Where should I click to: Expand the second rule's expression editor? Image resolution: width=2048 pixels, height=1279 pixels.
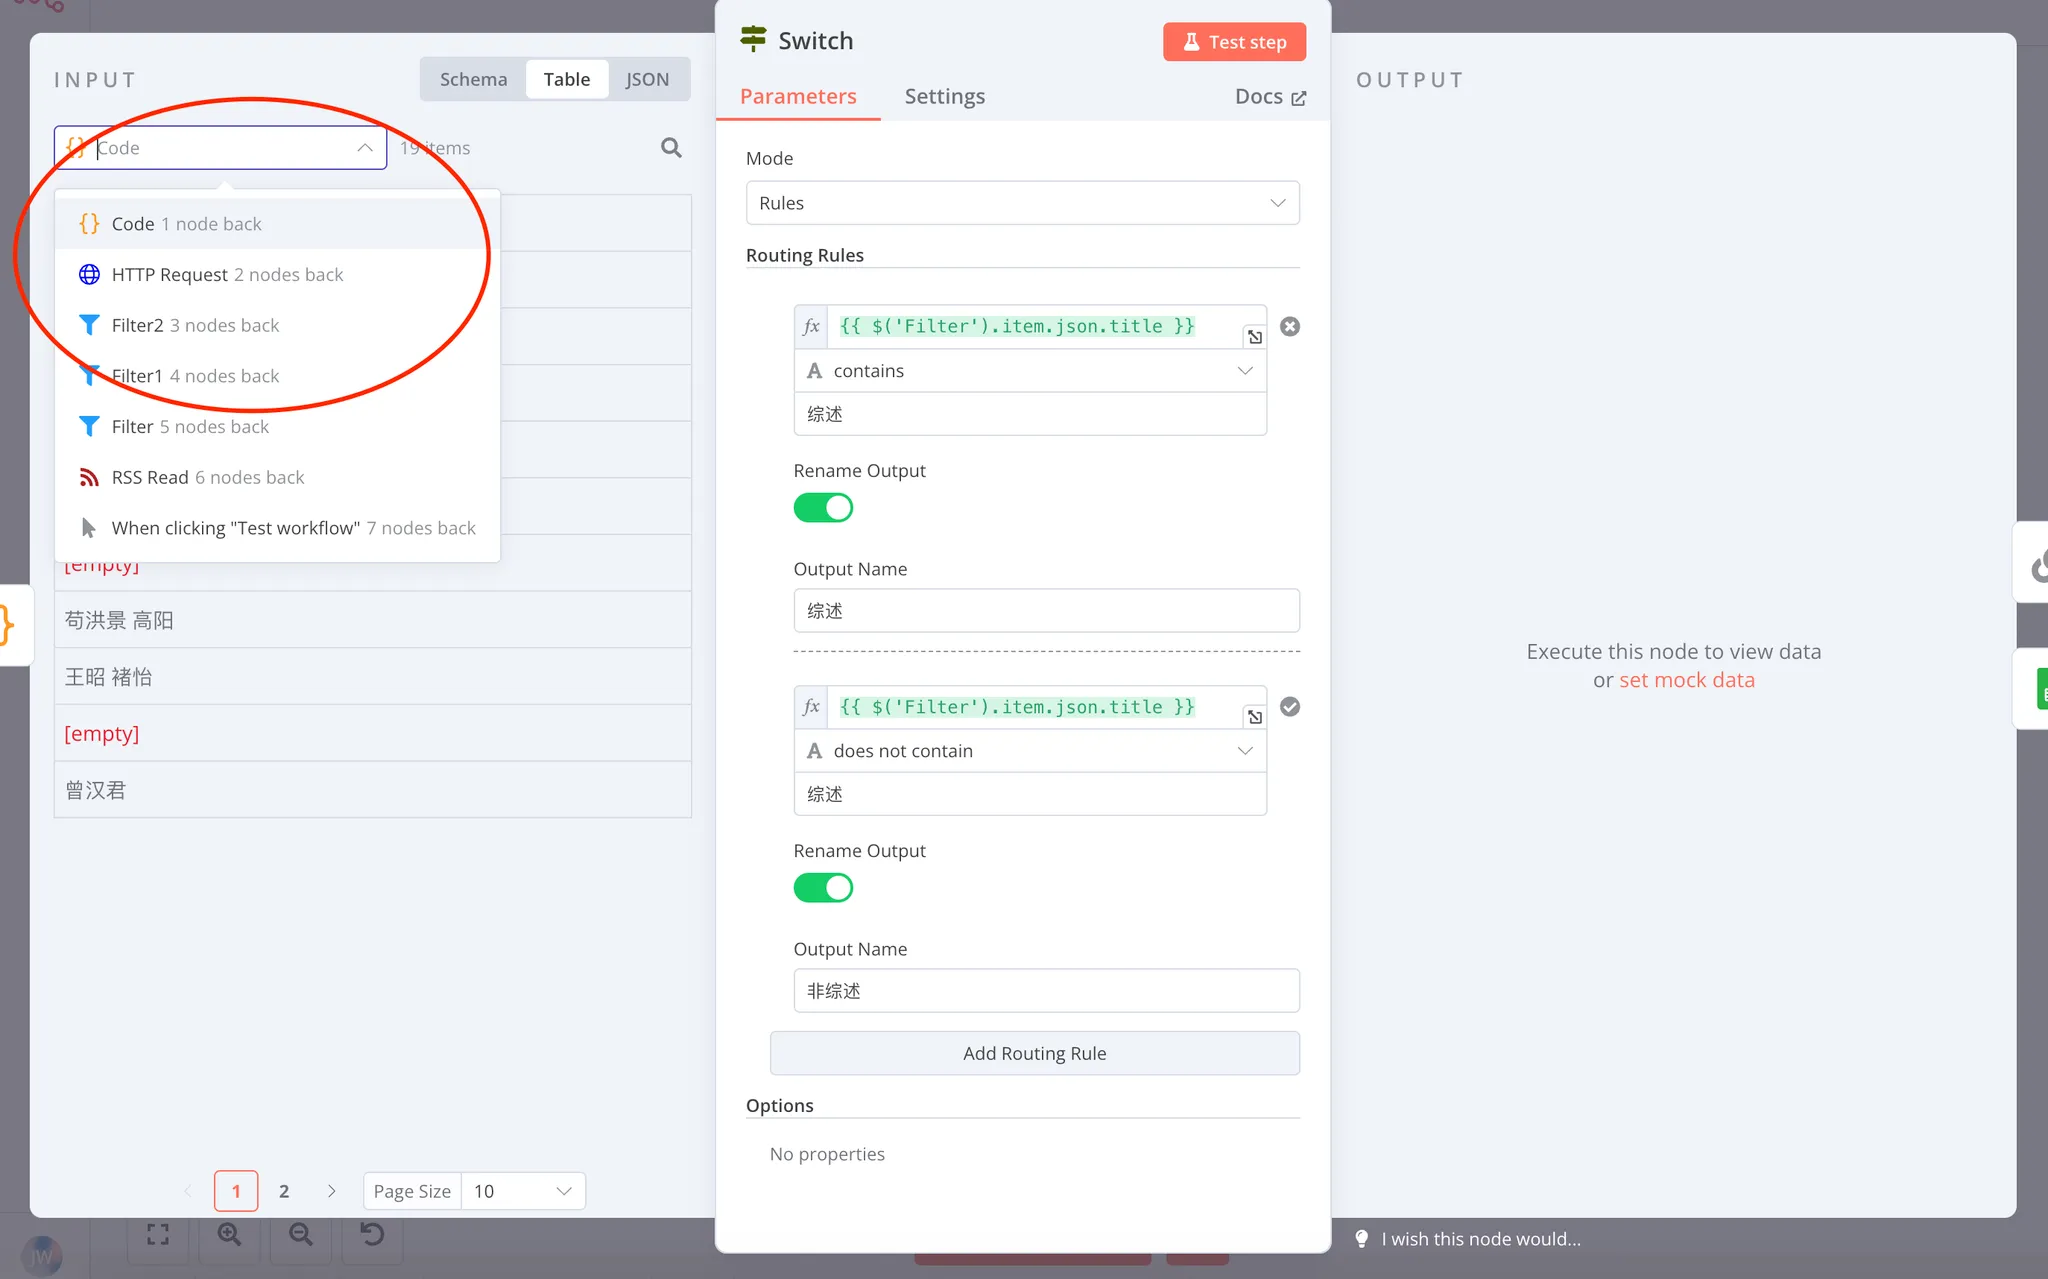(1254, 717)
